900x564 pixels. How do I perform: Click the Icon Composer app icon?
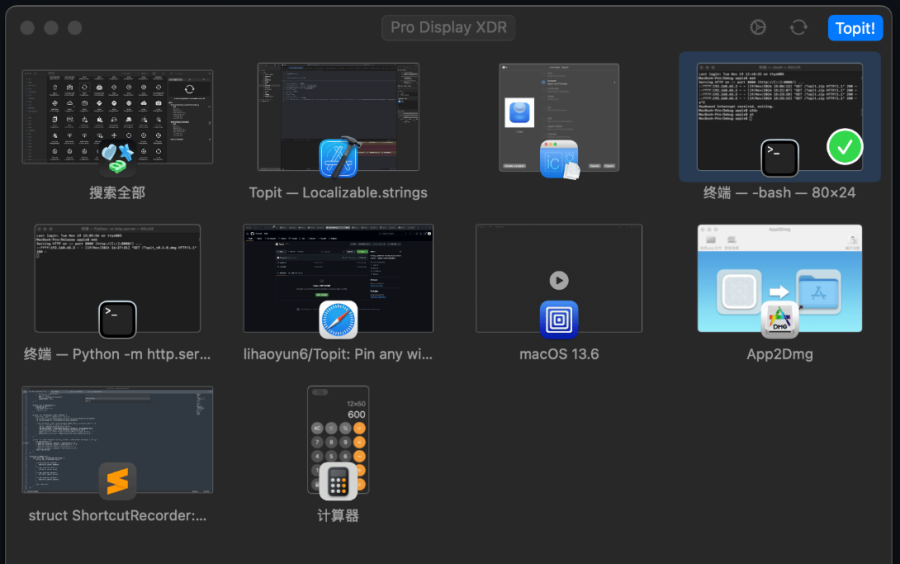(560, 160)
